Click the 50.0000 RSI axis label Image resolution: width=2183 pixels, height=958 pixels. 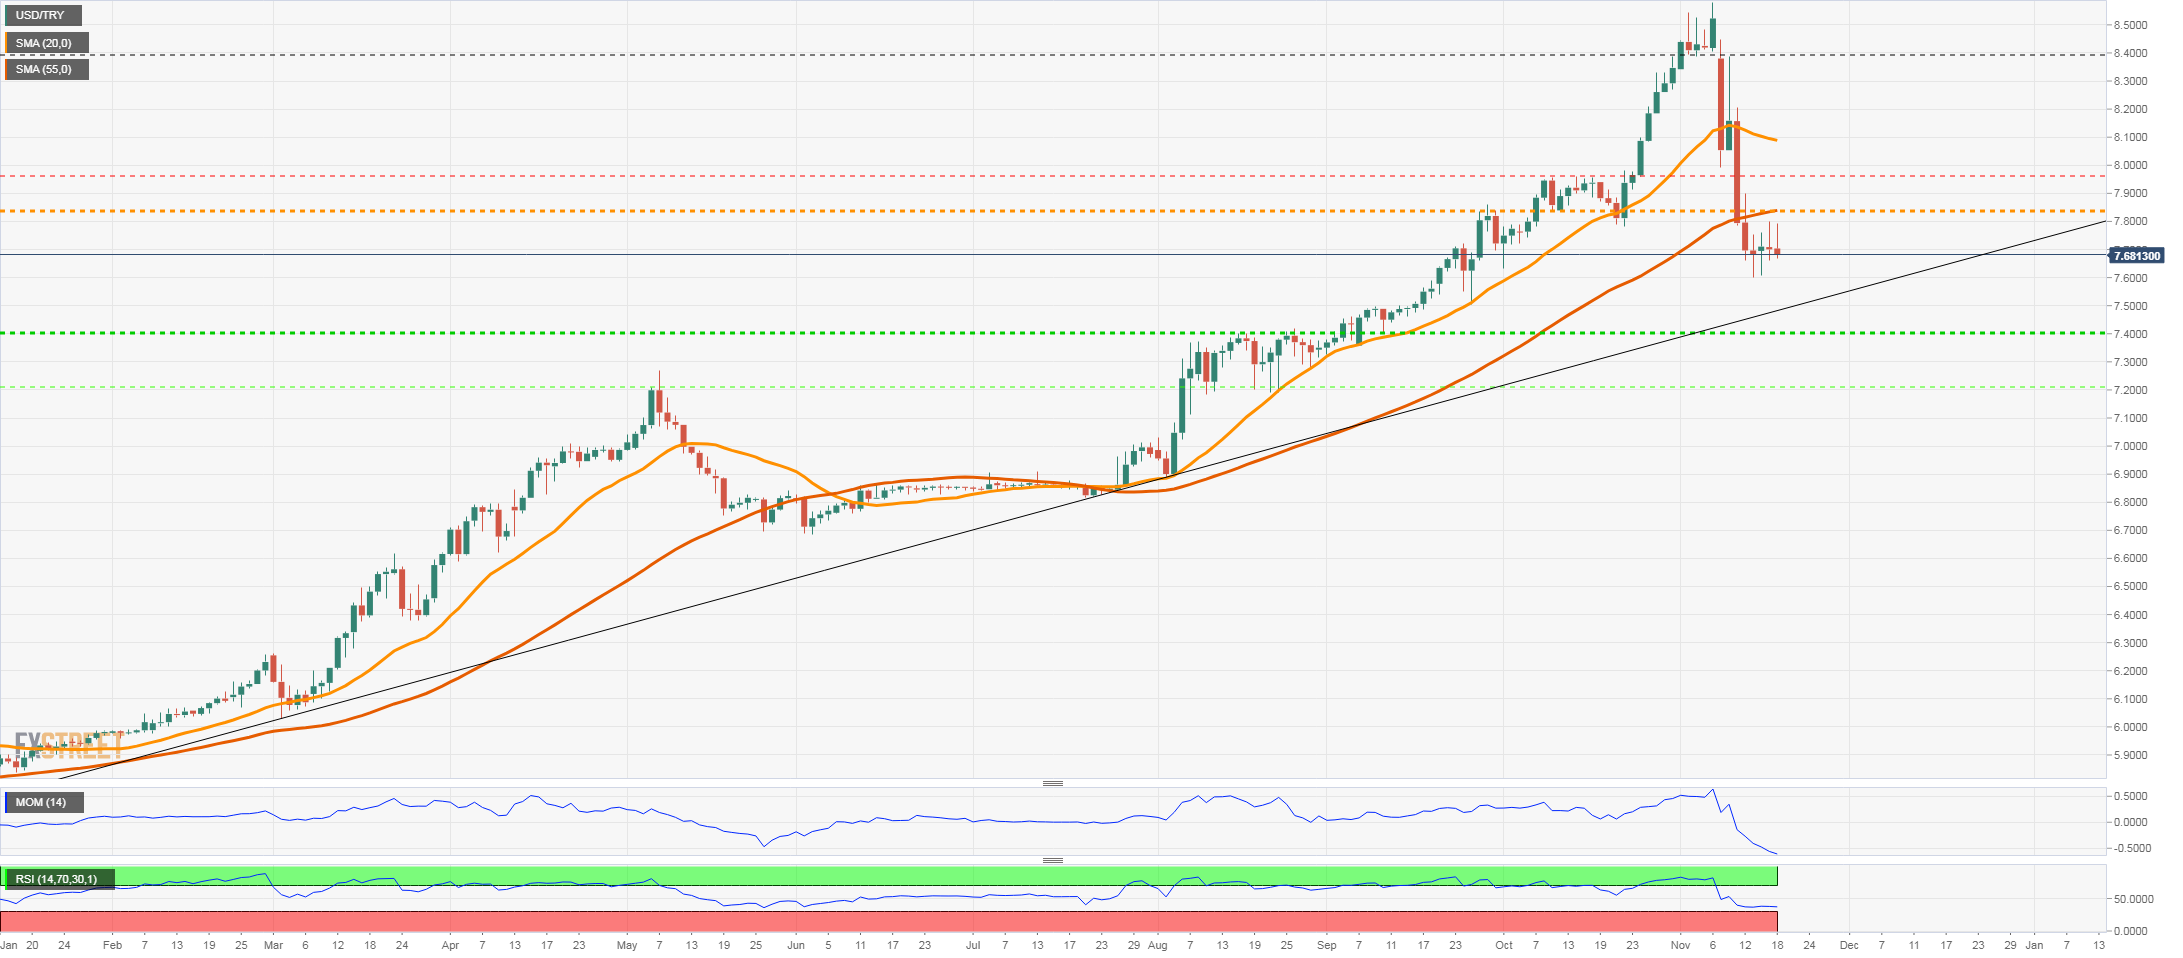click(2132, 899)
